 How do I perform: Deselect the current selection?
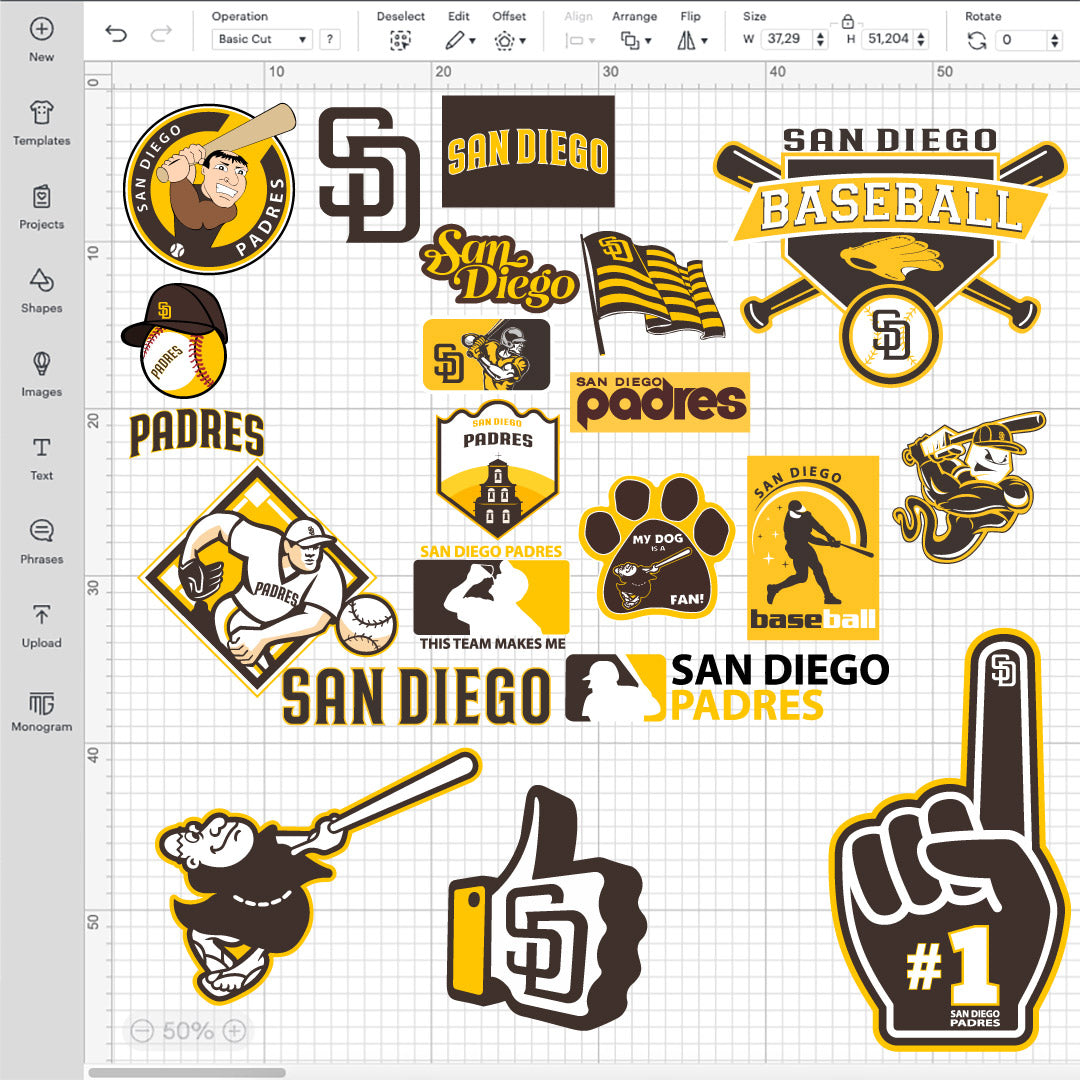tap(400, 40)
